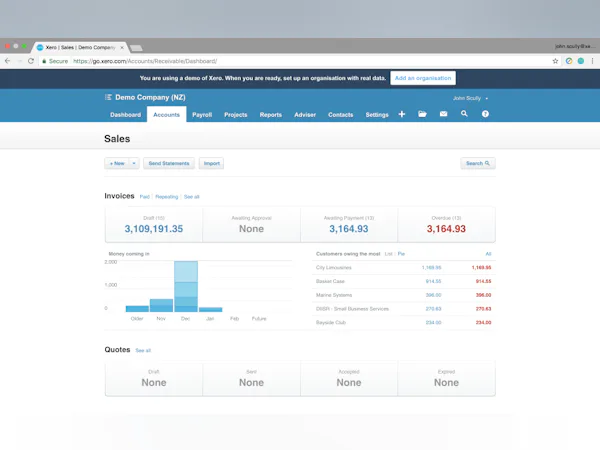Screen dimensions: 600x450
Task: Open the Projects menu
Action: (x=236, y=115)
